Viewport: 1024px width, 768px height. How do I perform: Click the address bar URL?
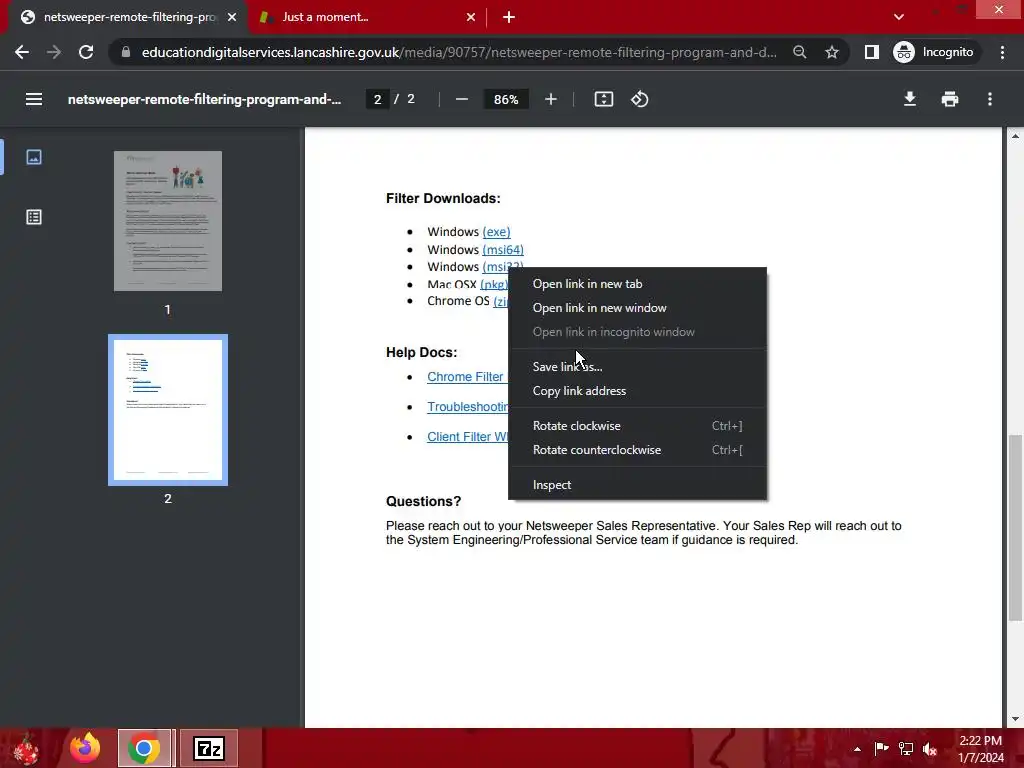(x=459, y=52)
